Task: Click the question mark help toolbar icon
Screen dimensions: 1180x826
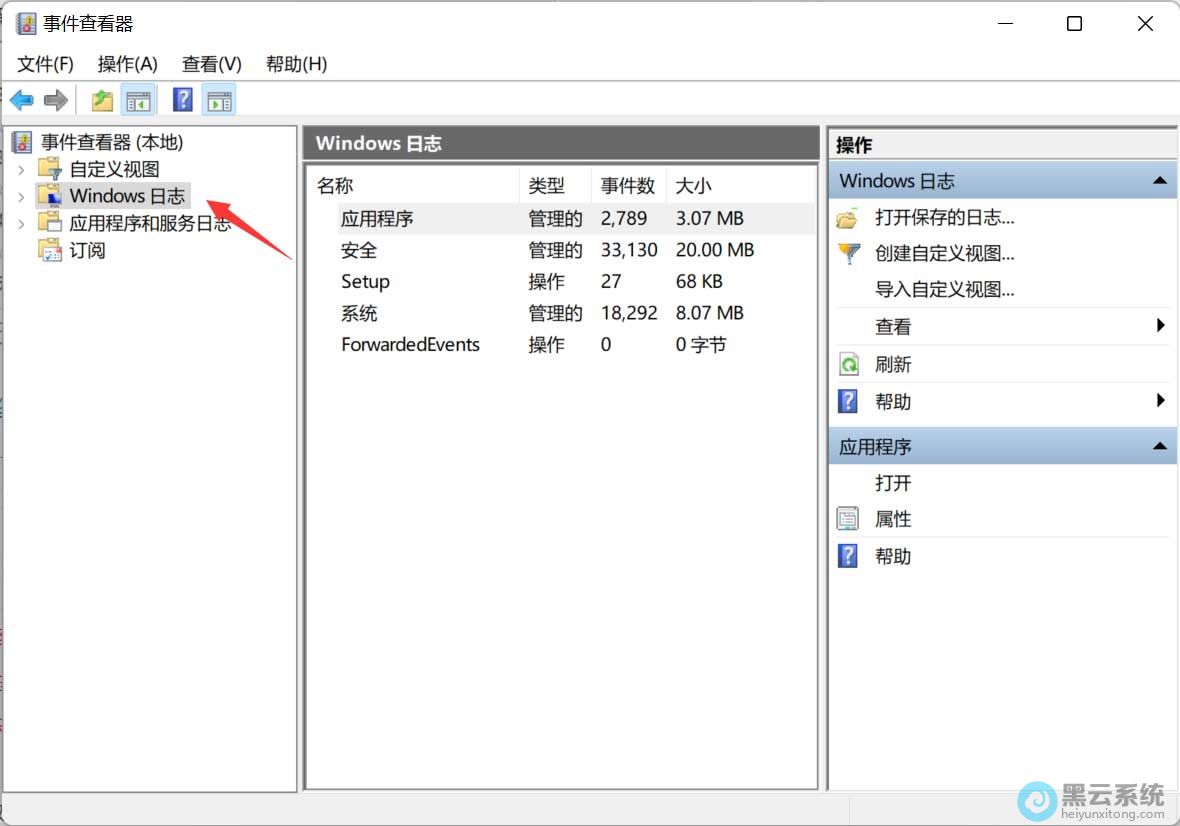Action: tap(182, 99)
